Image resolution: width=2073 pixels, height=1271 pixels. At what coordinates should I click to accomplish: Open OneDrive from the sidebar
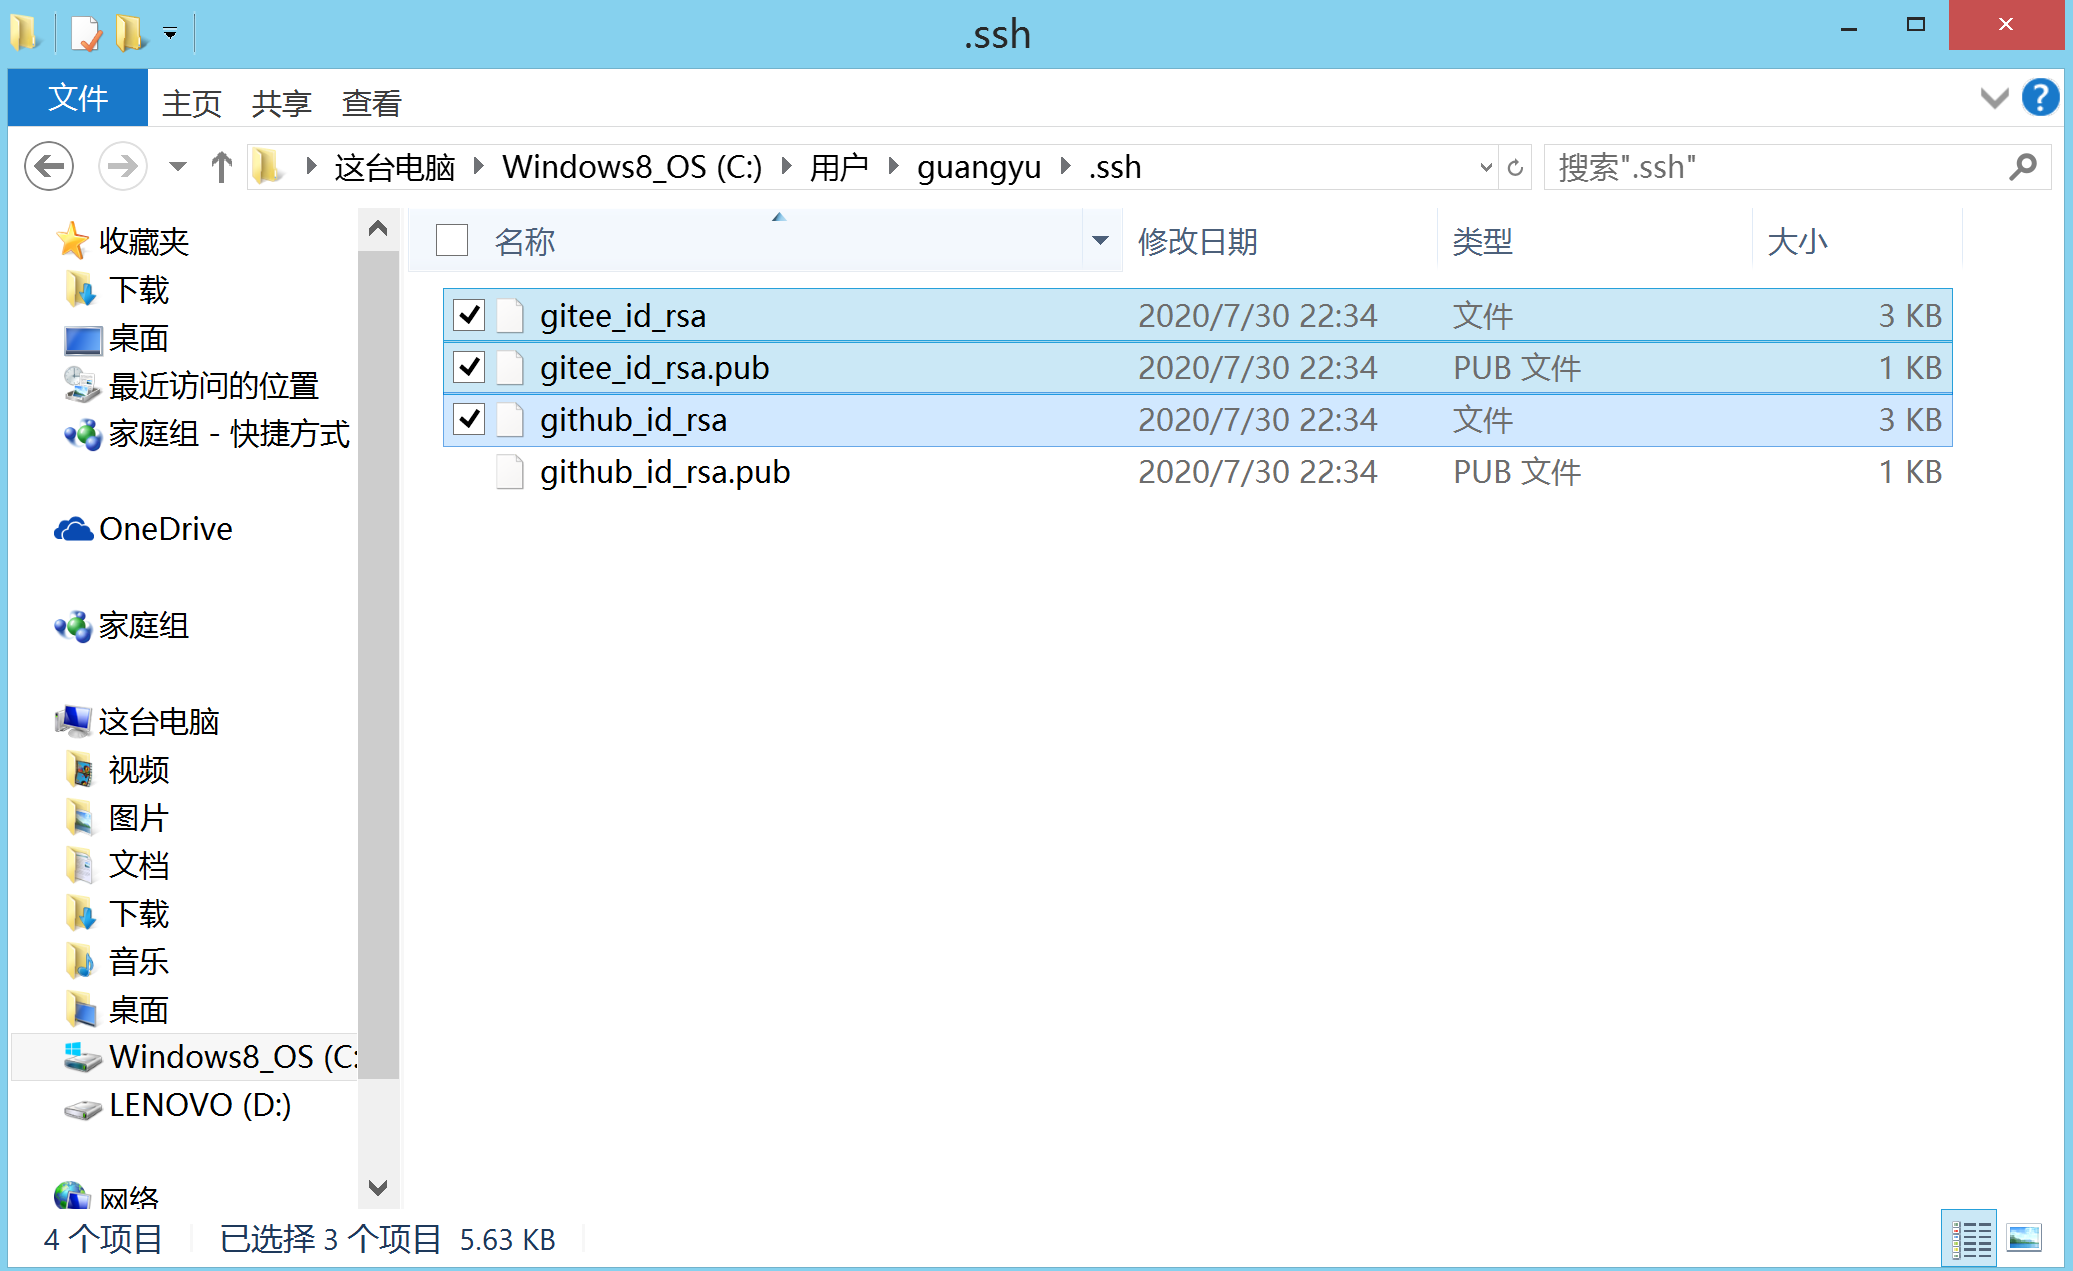[x=165, y=528]
